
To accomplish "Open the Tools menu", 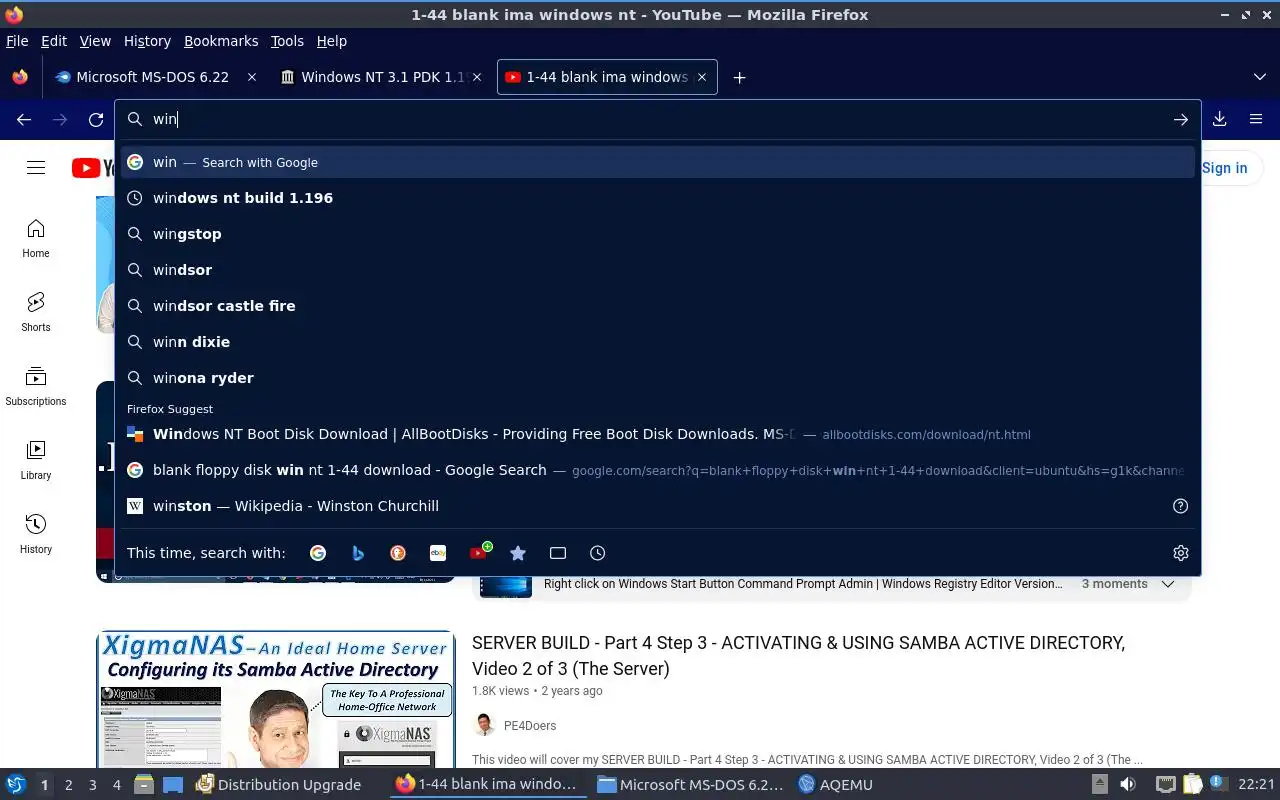I will tap(287, 41).
